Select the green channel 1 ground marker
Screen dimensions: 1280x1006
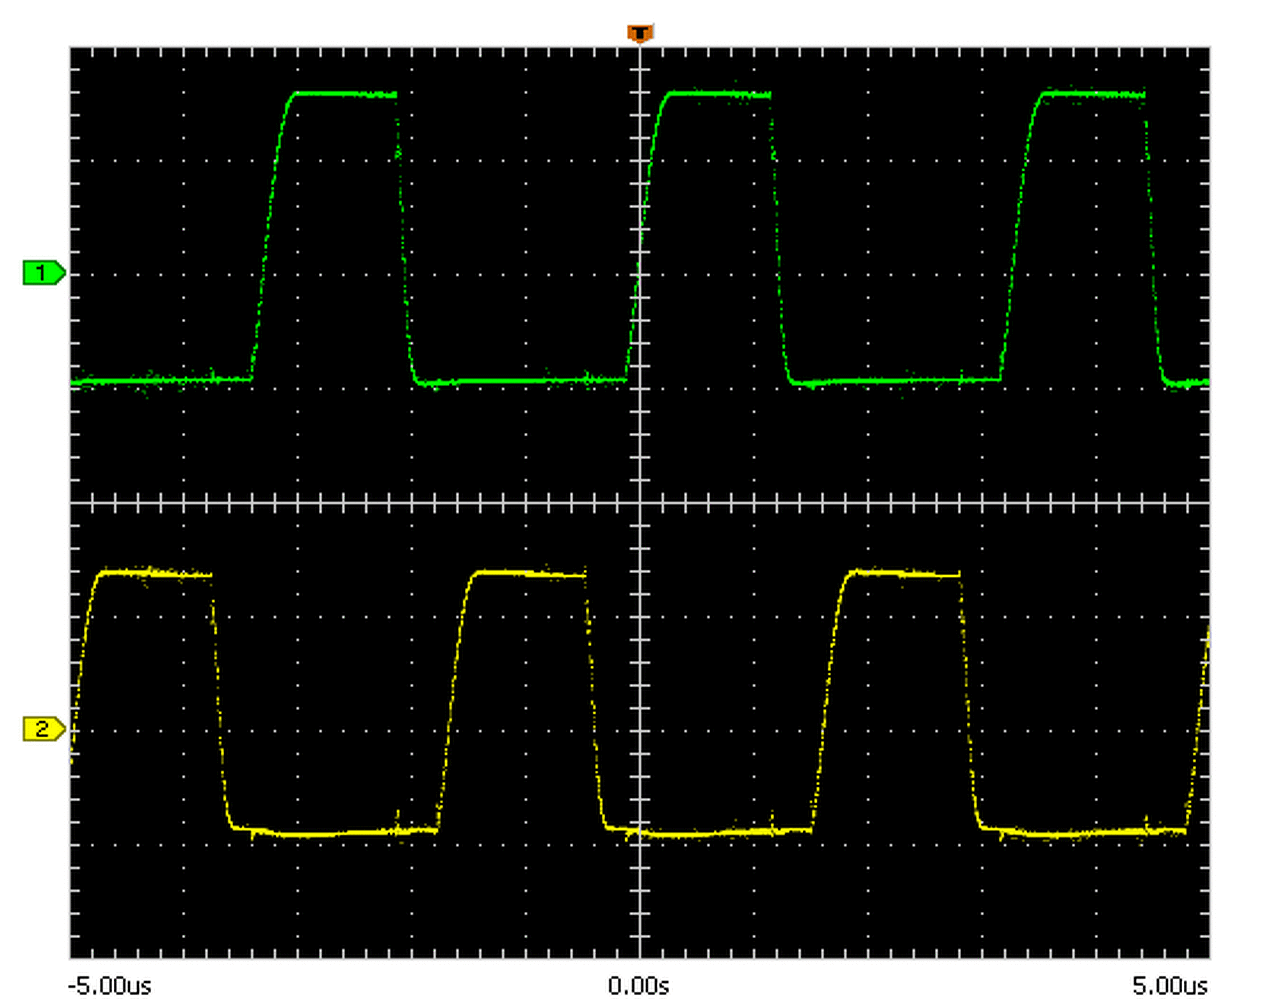point(44,272)
